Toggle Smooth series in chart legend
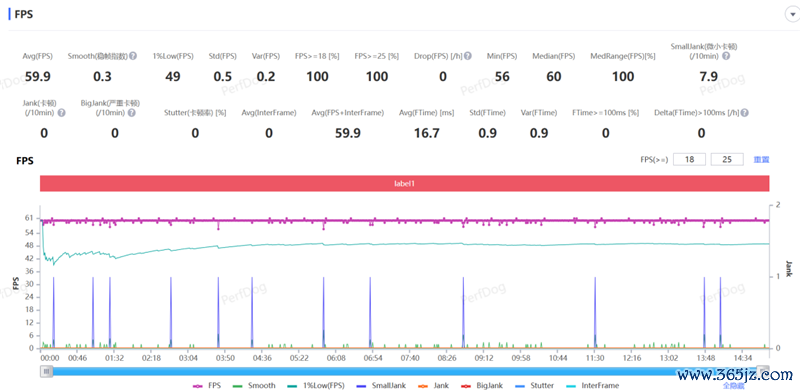This screenshot has height=390, width=800. pos(254,385)
